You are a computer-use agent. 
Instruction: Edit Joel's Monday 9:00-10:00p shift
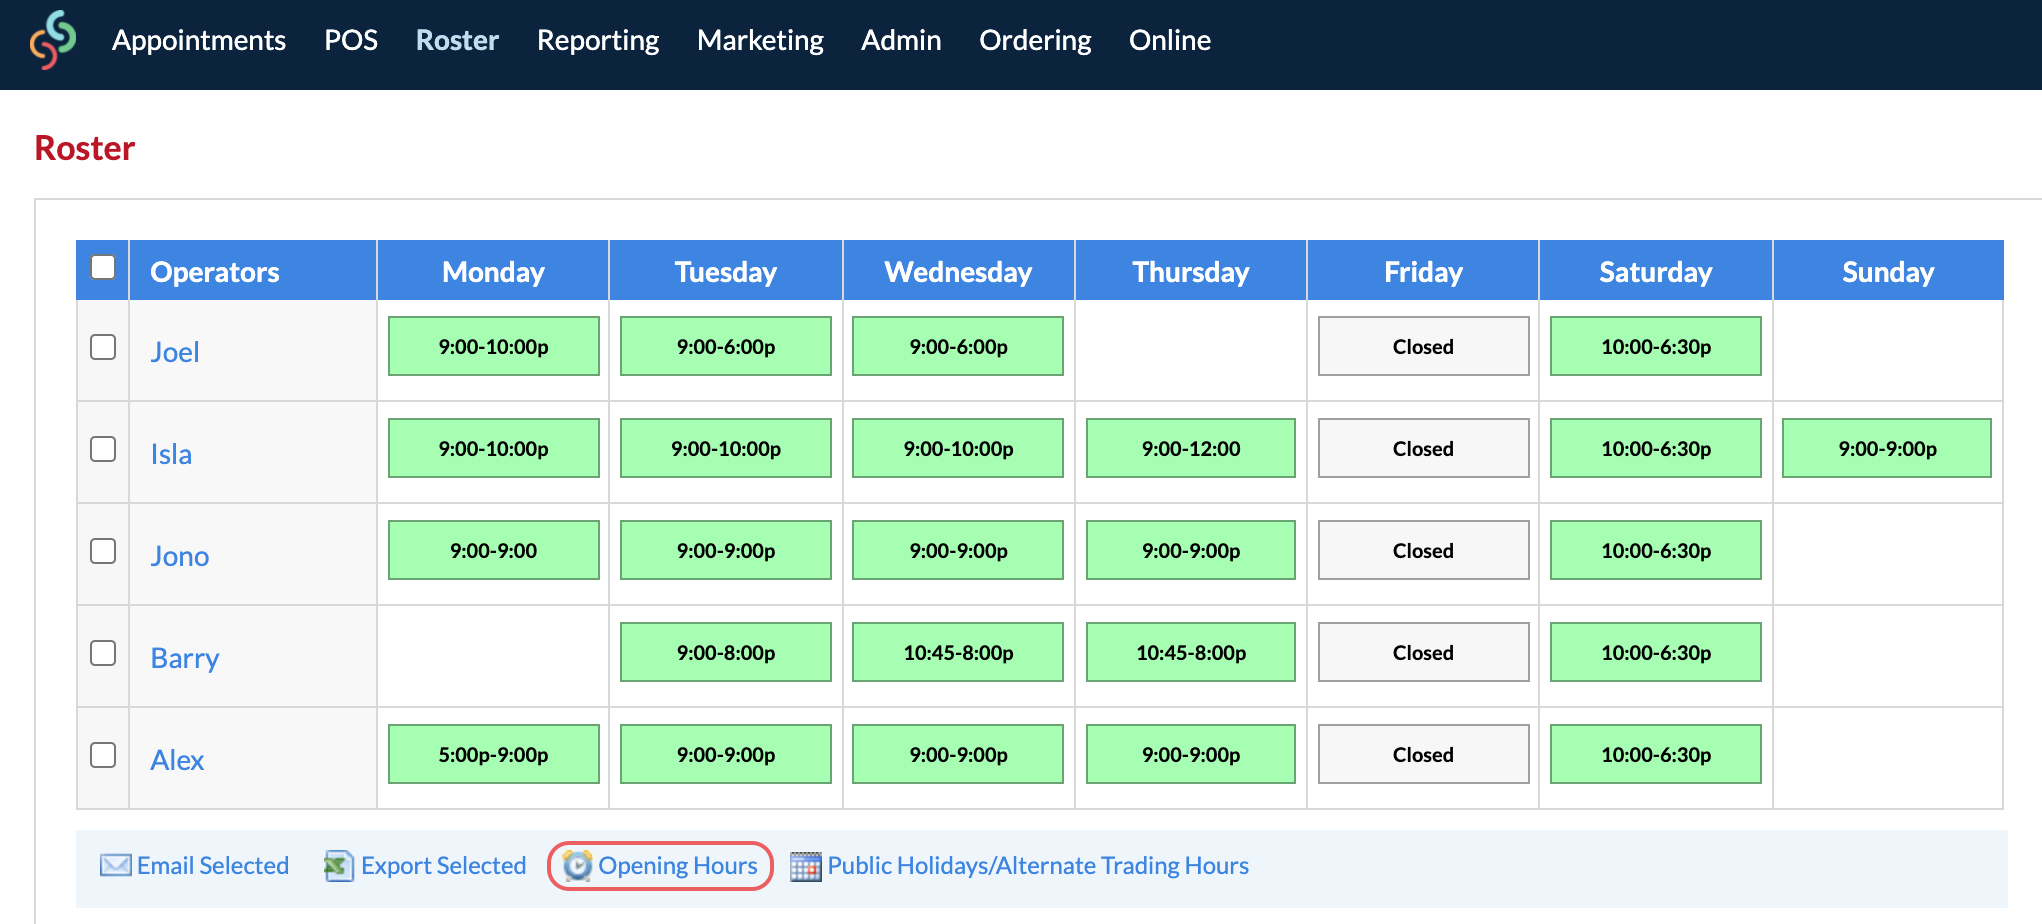click(494, 347)
